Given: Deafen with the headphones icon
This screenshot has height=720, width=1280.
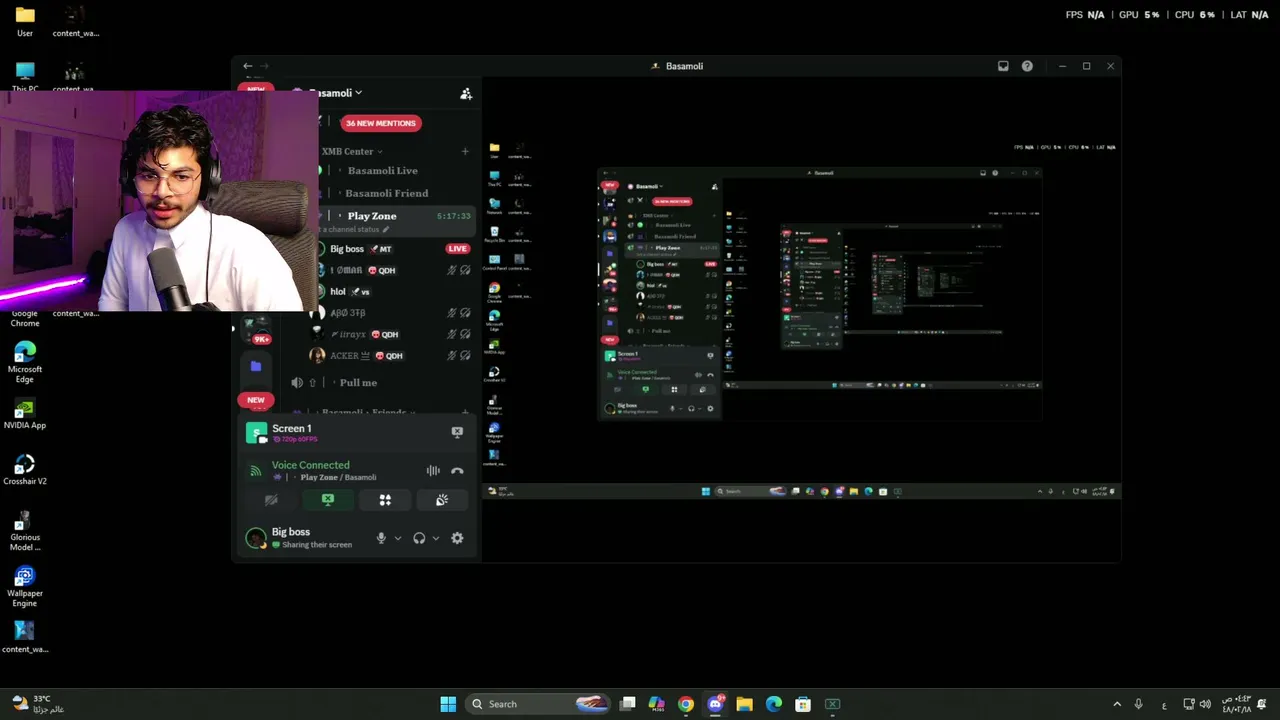Looking at the screenshot, I should point(419,538).
